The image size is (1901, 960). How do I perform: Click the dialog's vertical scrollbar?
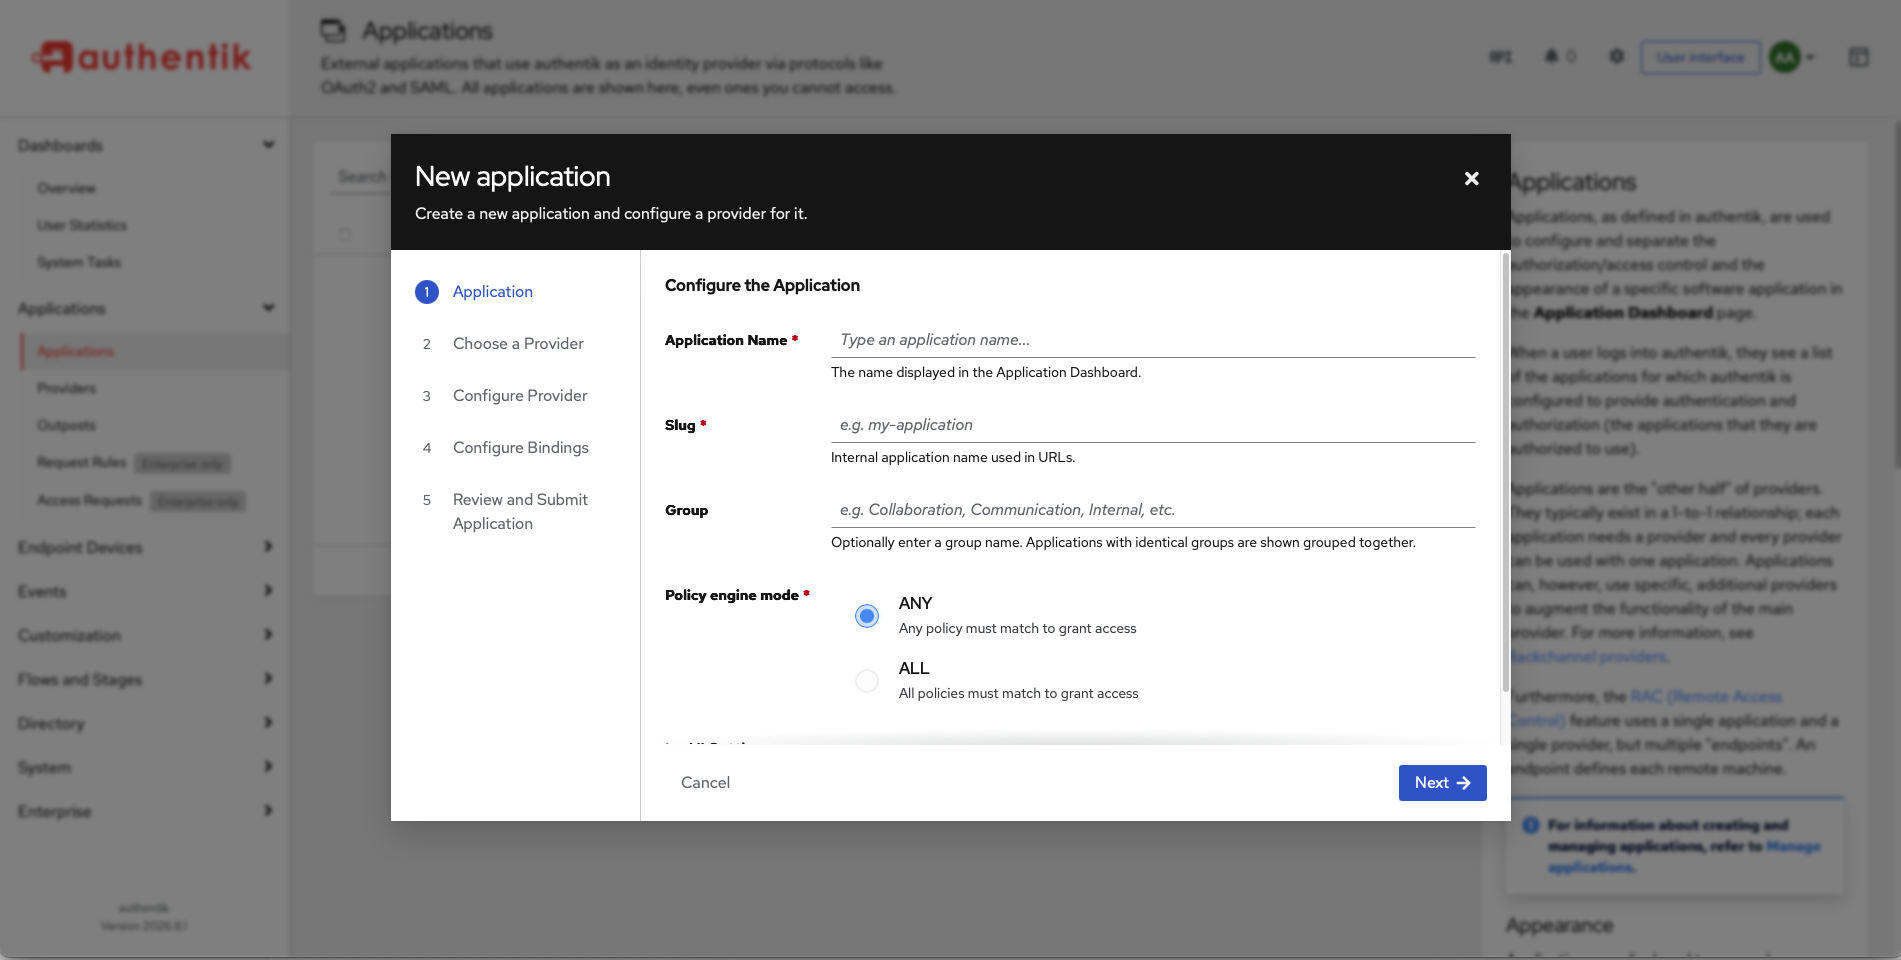(x=1505, y=472)
